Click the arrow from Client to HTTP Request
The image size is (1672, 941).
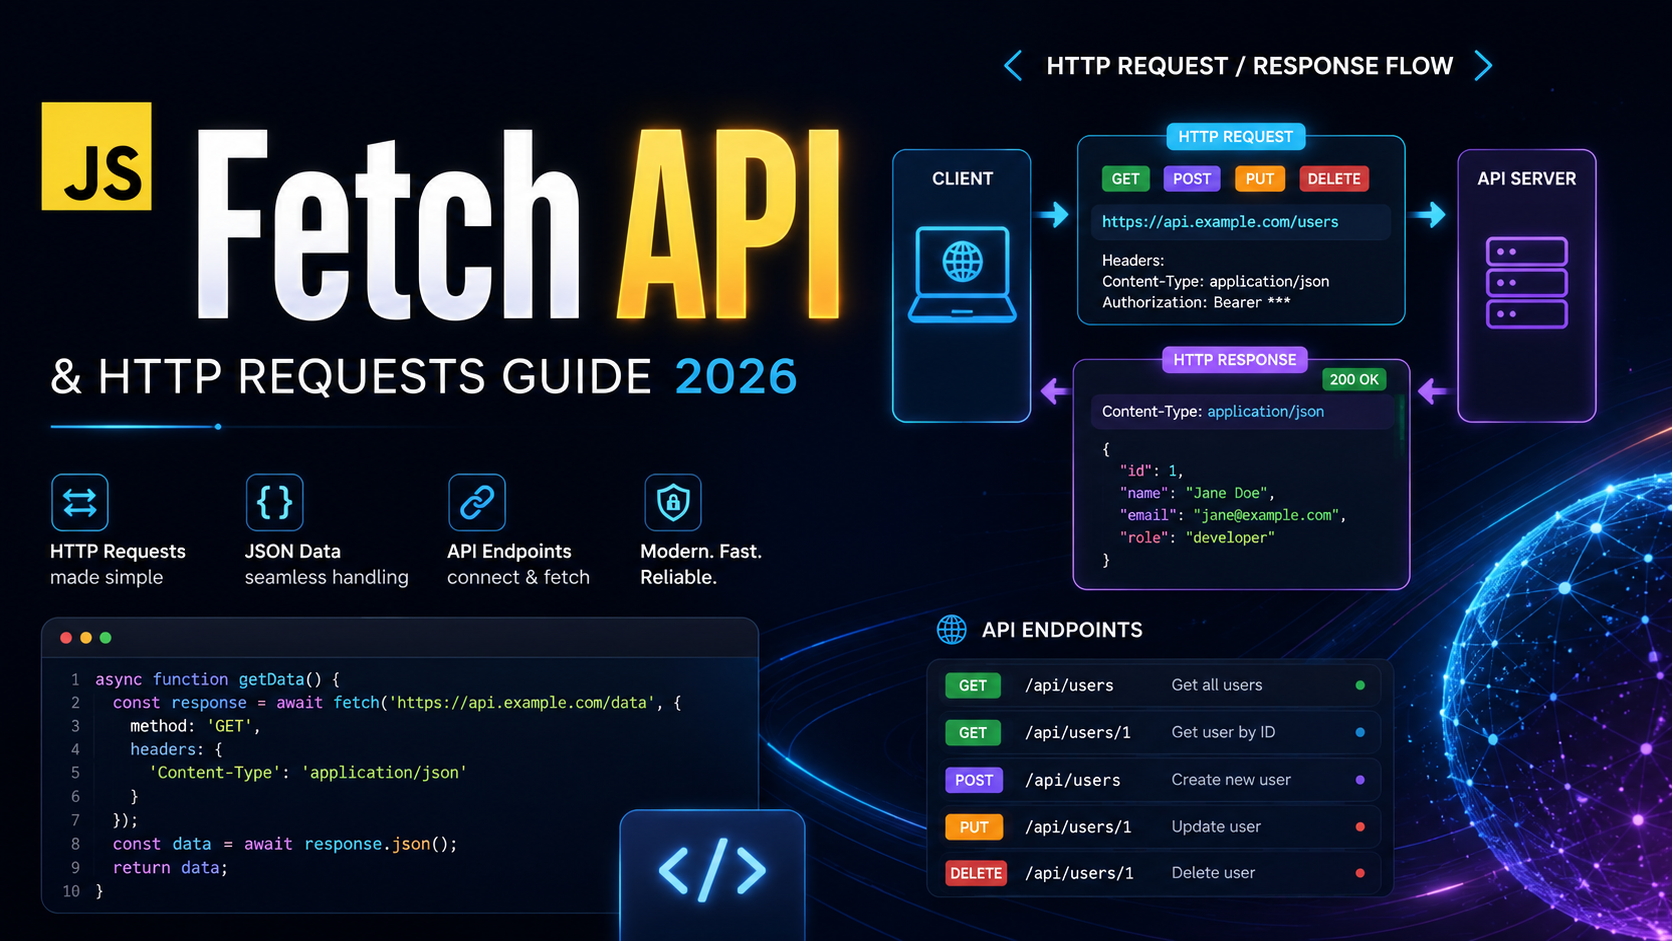1053,214
